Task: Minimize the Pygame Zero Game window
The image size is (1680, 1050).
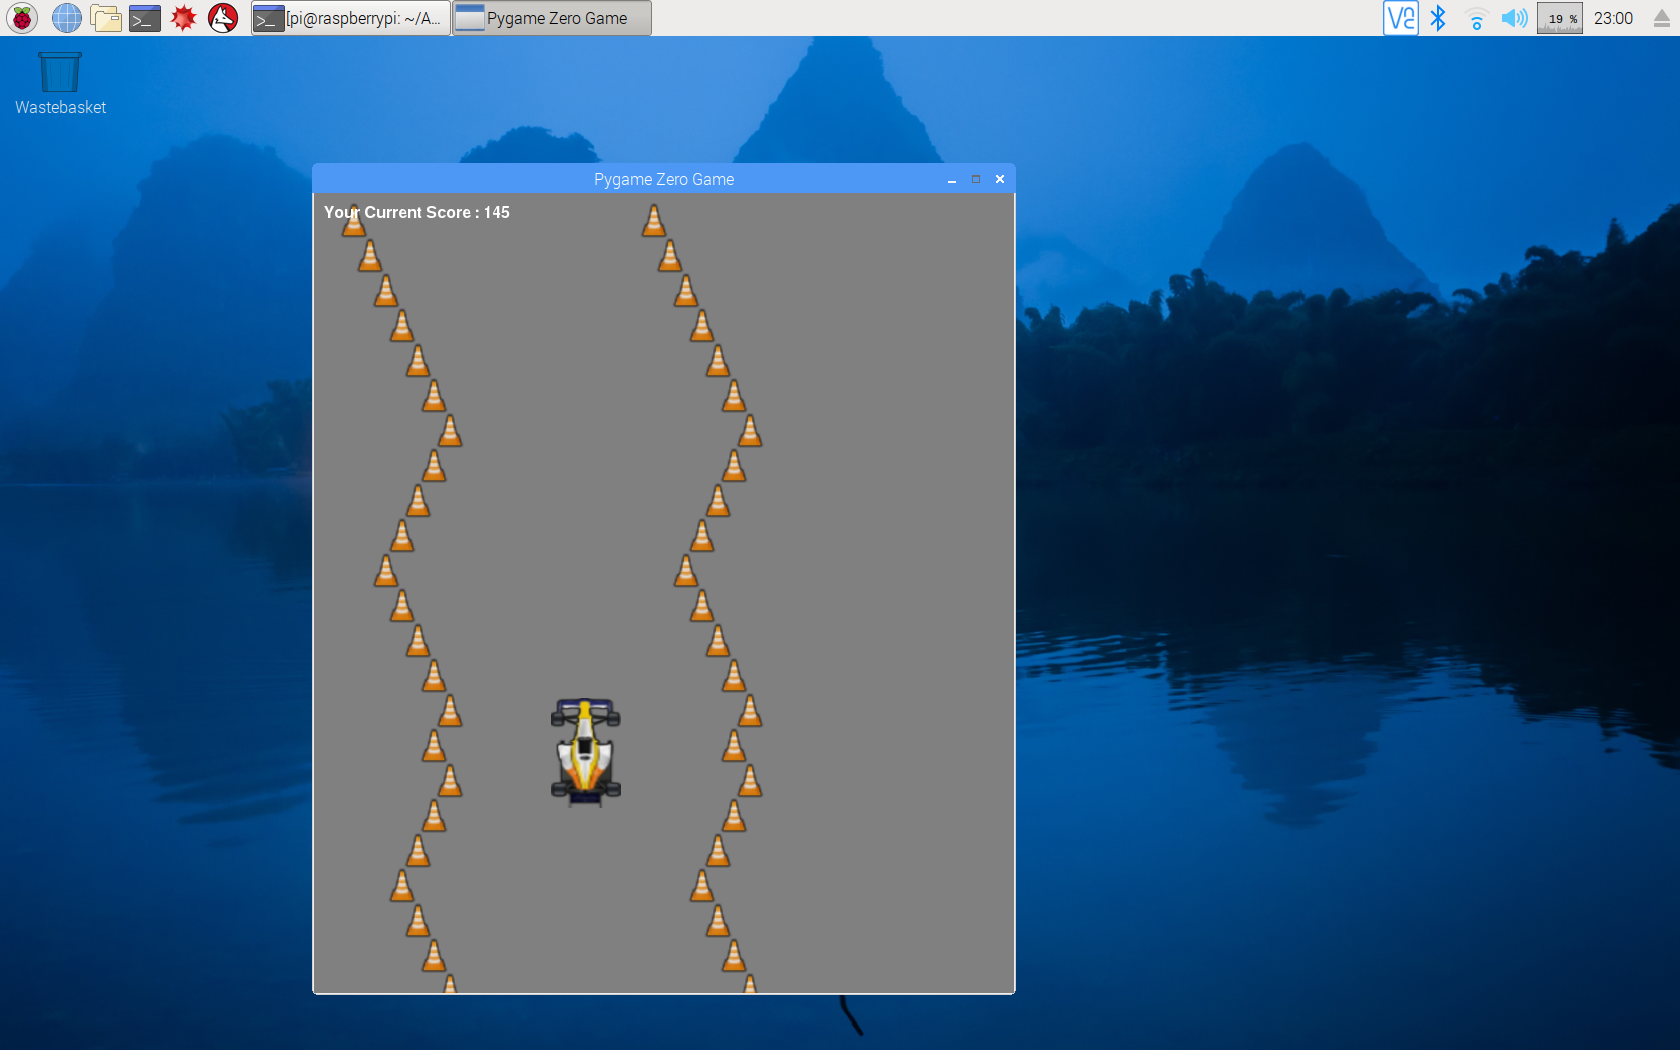Action: [x=951, y=180]
